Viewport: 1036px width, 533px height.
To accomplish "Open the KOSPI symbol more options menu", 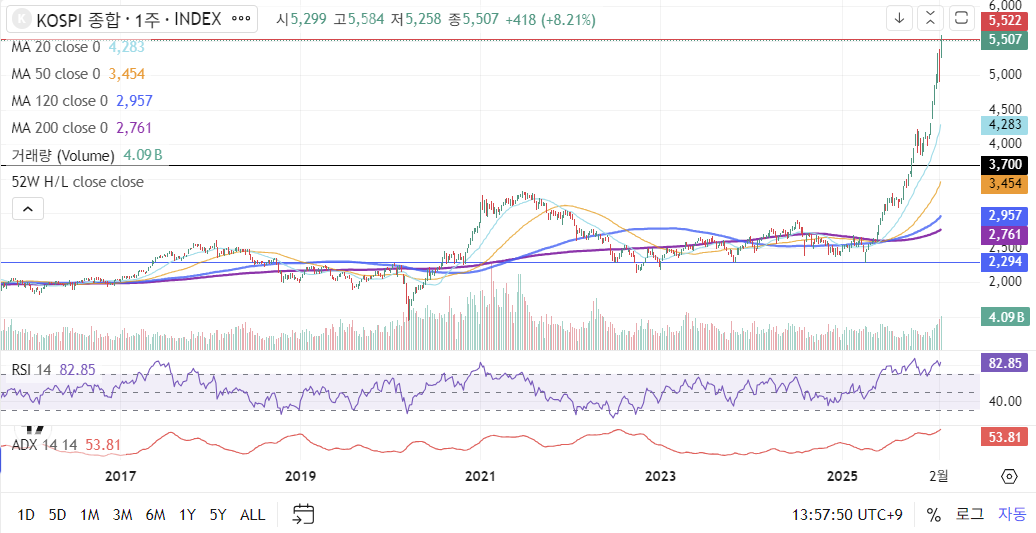I will tap(241, 18).
